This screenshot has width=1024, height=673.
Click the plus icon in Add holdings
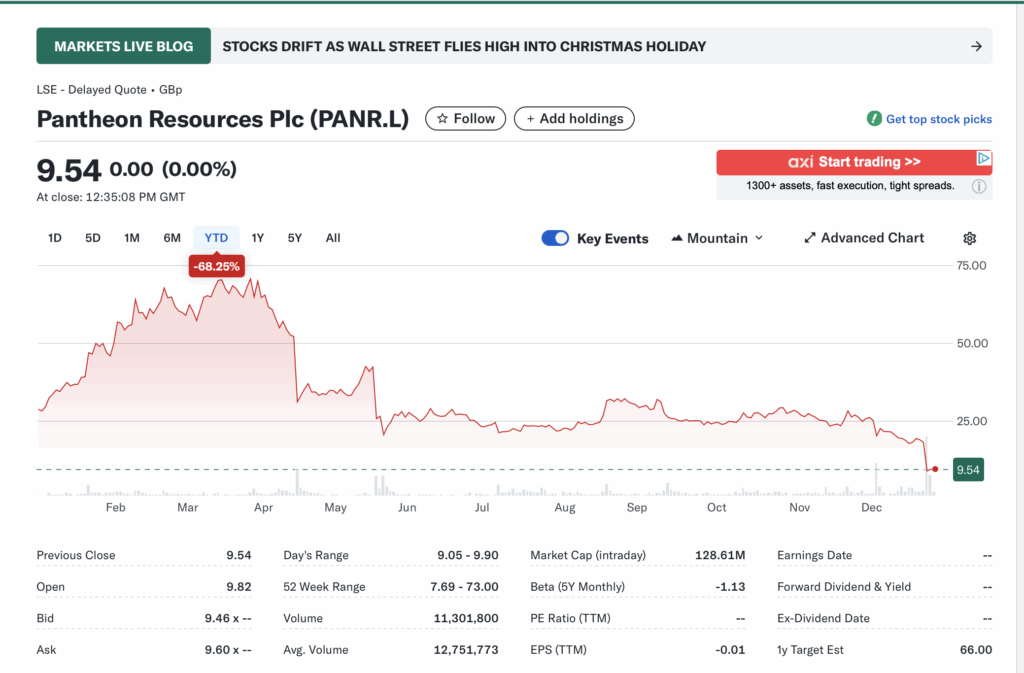(528, 118)
